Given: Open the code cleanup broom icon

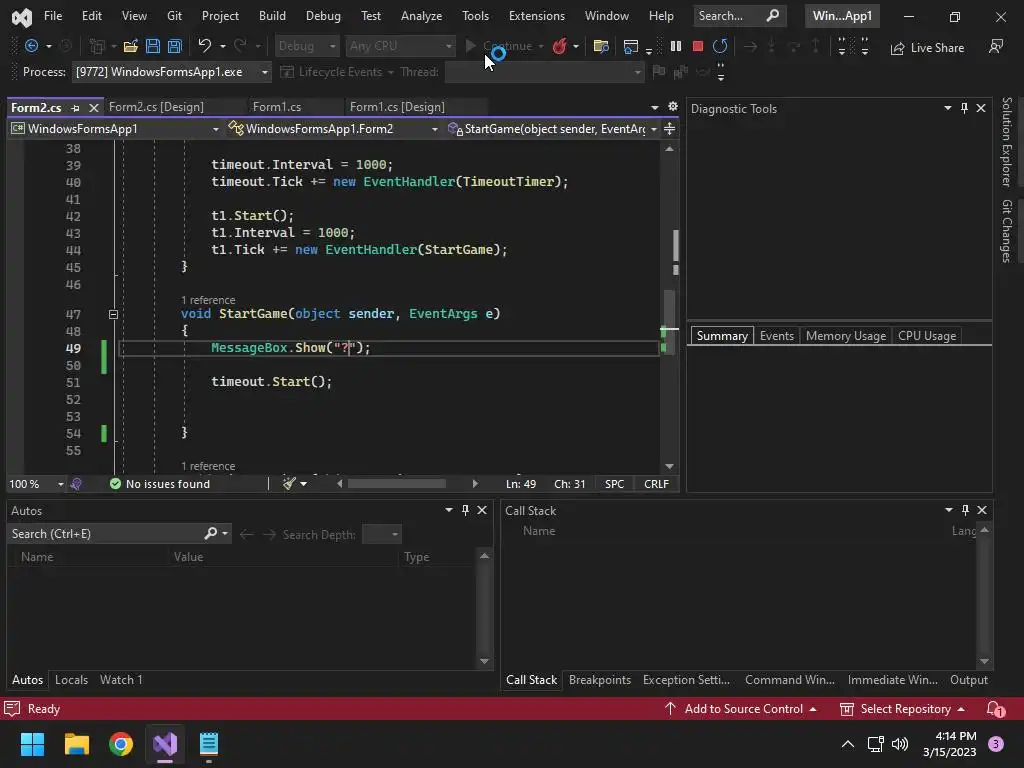Looking at the screenshot, I should pyautogui.click(x=290, y=484).
